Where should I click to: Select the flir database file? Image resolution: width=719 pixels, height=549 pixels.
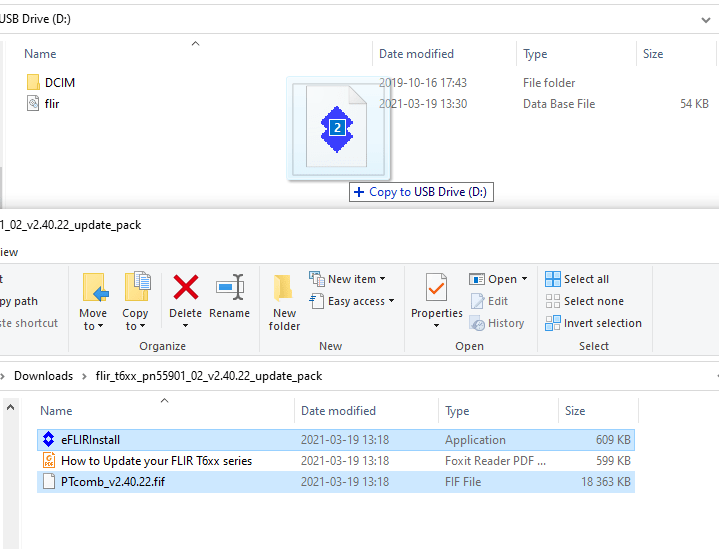click(52, 104)
